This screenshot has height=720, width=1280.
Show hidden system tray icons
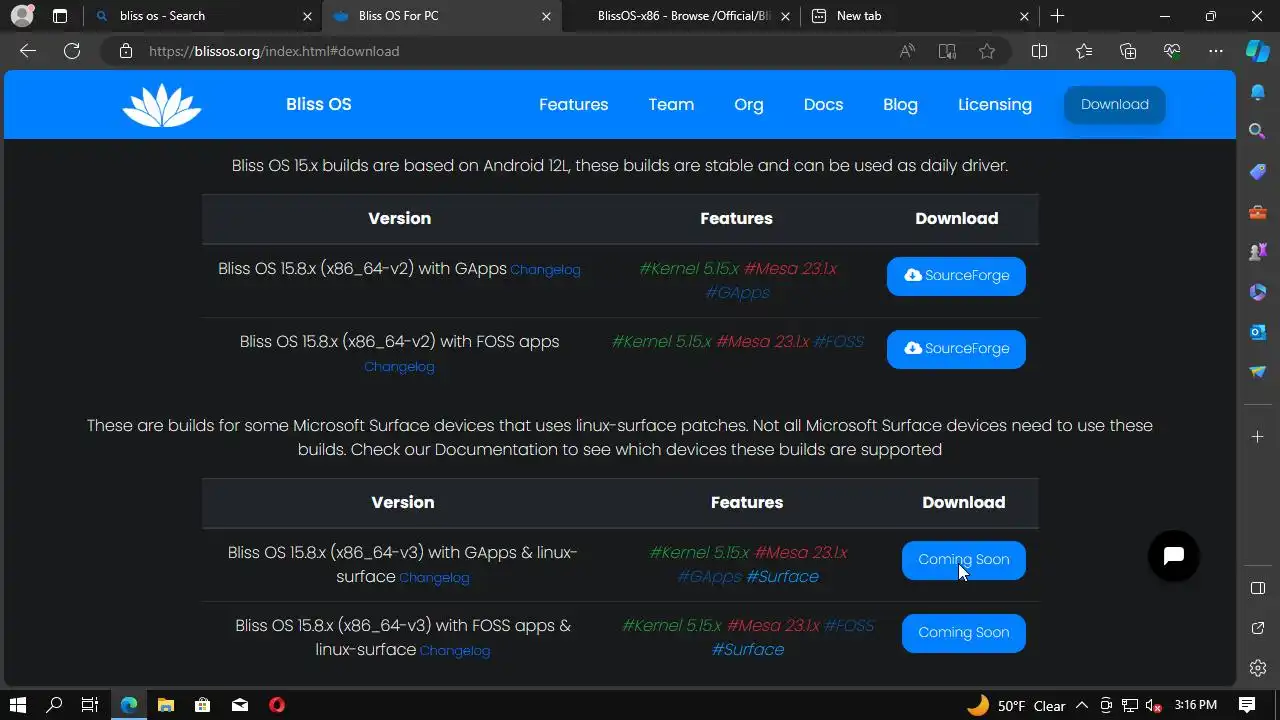tap(1082, 705)
